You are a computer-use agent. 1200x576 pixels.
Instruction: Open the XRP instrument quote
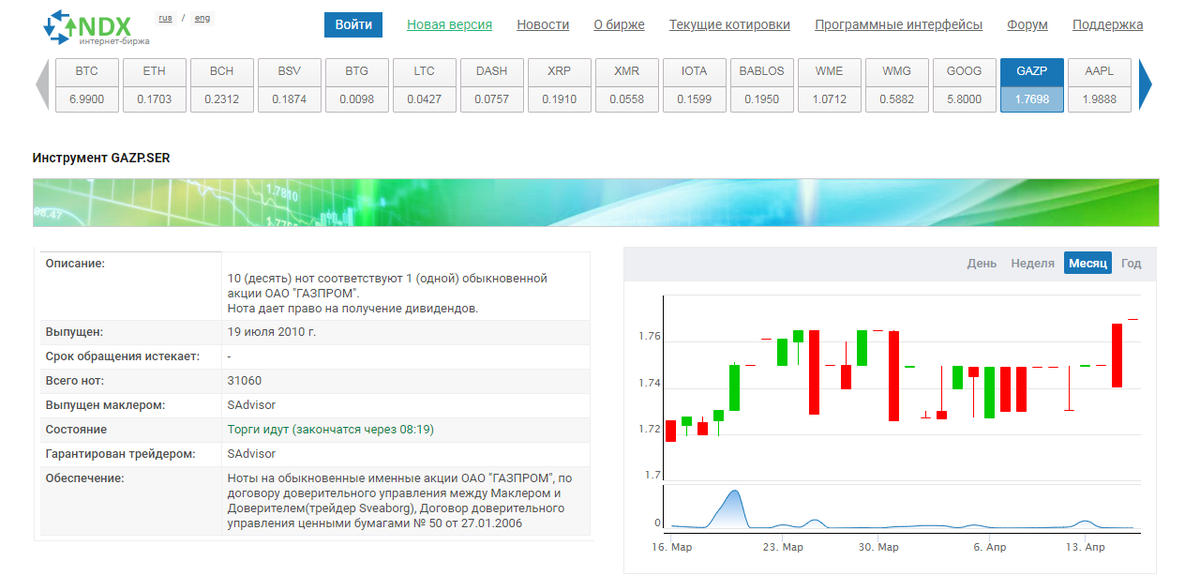pyautogui.click(x=559, y=85)
